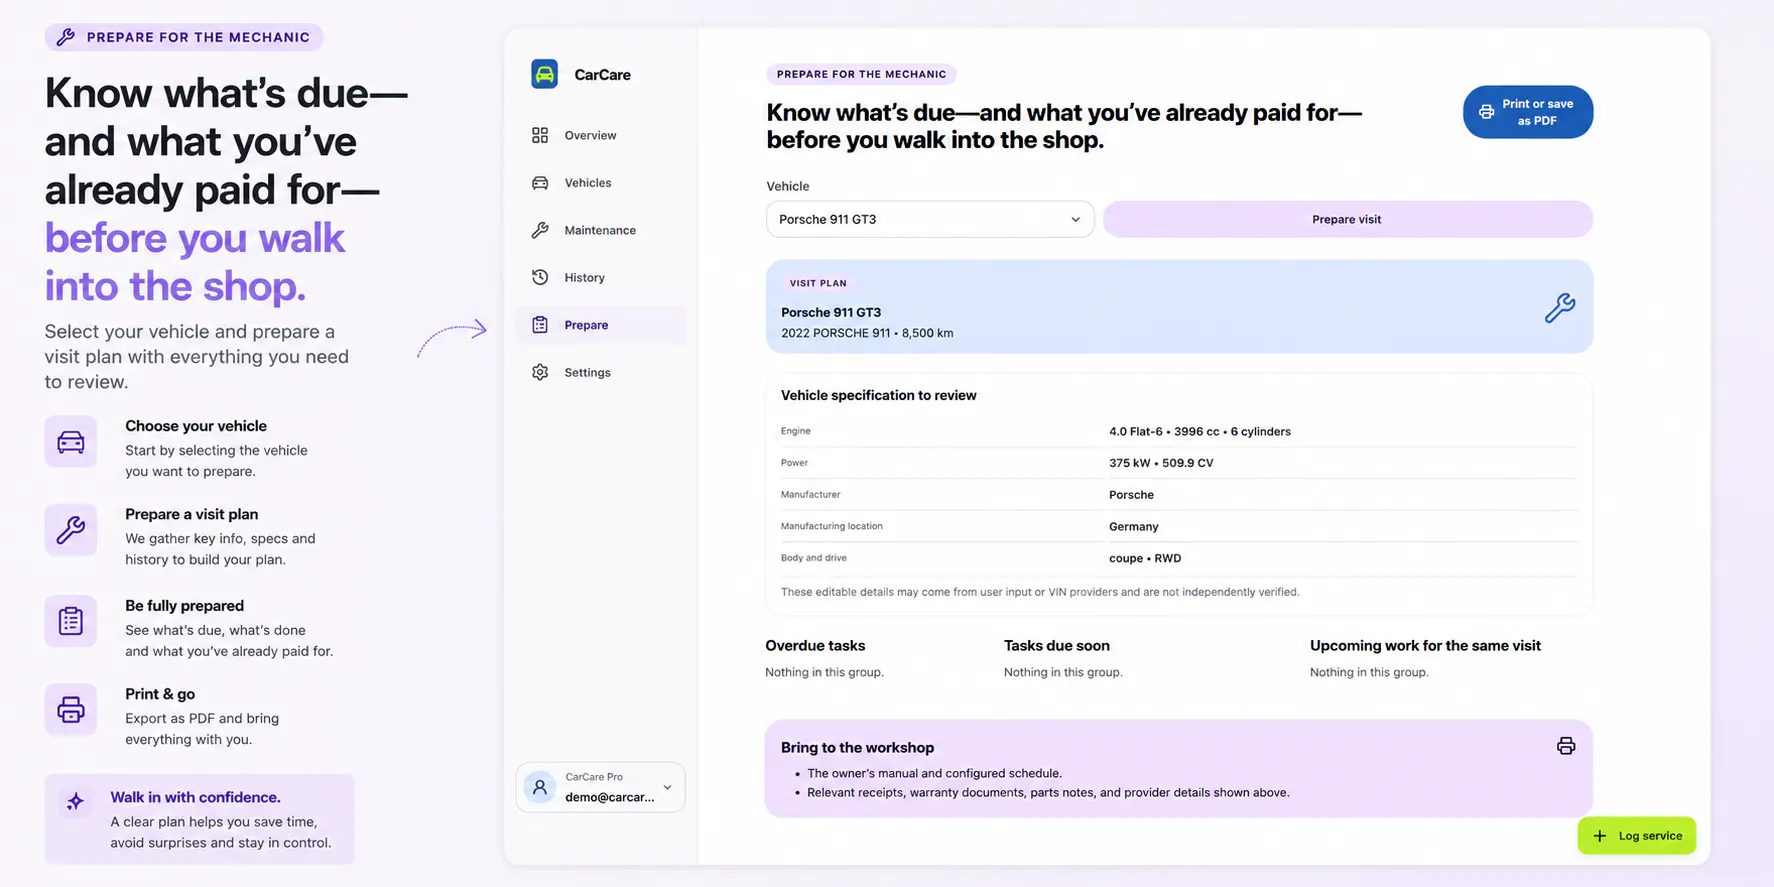Click the Walk in with confidence card
The height and width of the screenshot is (887, 1774).
point(199,819)
